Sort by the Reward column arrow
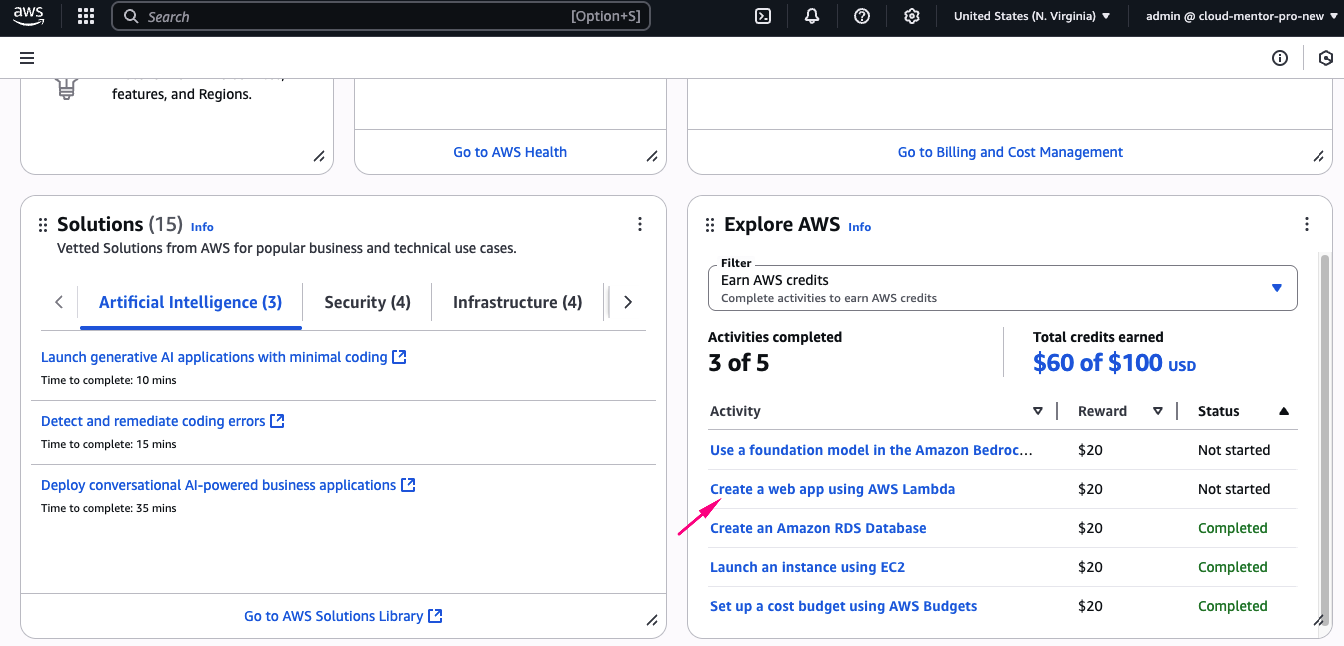The height and width of the screenshot is (646, 1344). 1158,411
